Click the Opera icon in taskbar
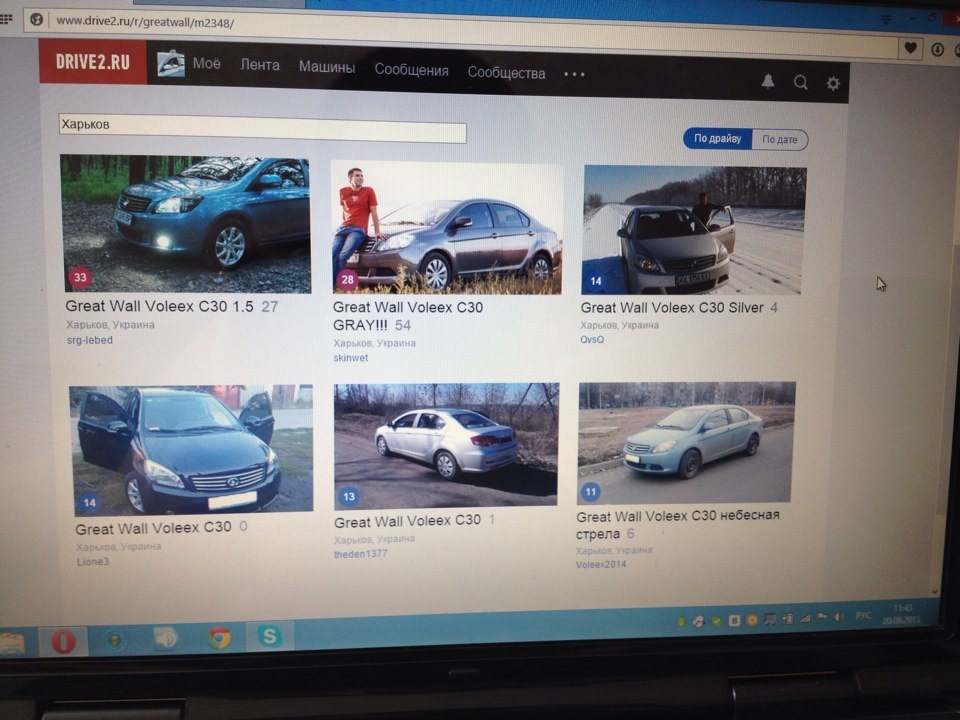Image resolution: width=960 pixels, height=720 pixels. pos(63,642)
